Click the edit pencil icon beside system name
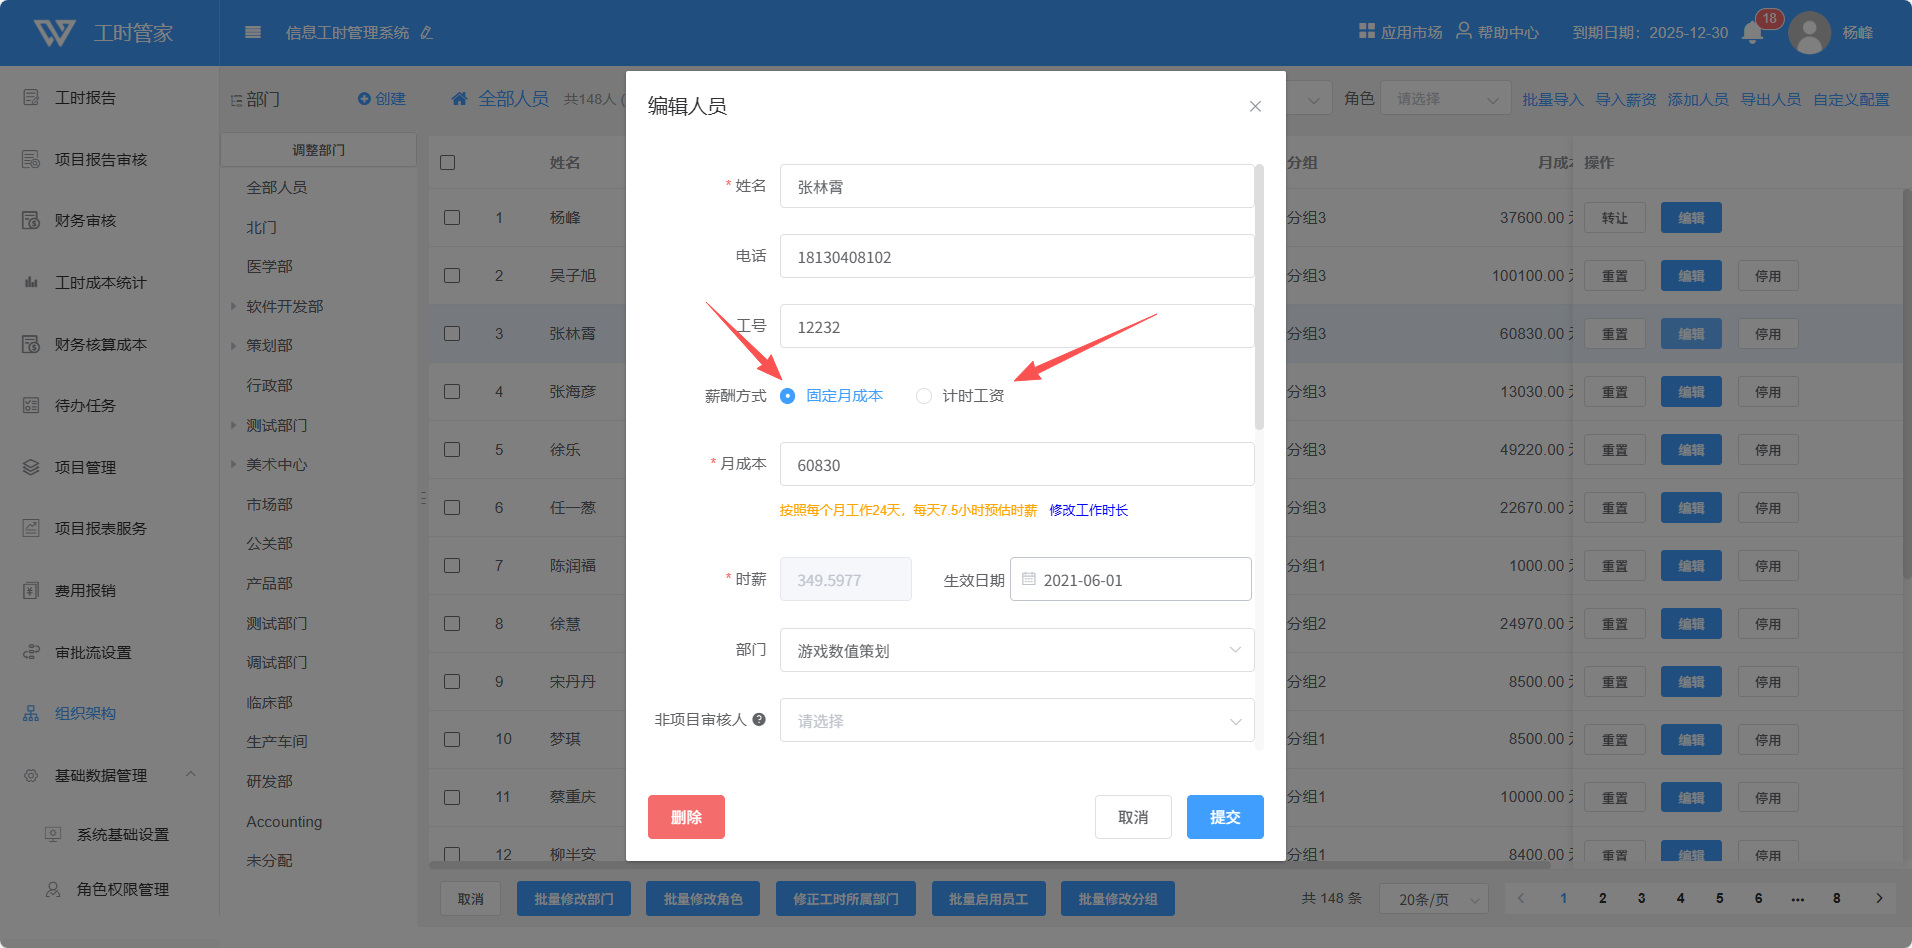Image resolution: width=1912 pixels, height=948 pixels. (427, 33)
